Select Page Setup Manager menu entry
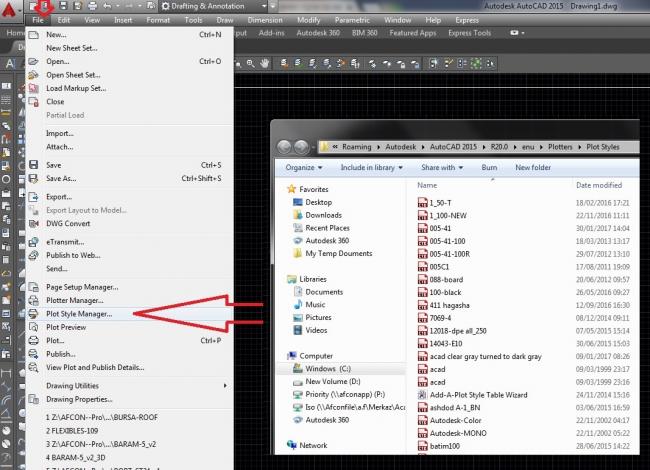Image resolution: width=650 pixels, height=470 pixels. (89, 286)
